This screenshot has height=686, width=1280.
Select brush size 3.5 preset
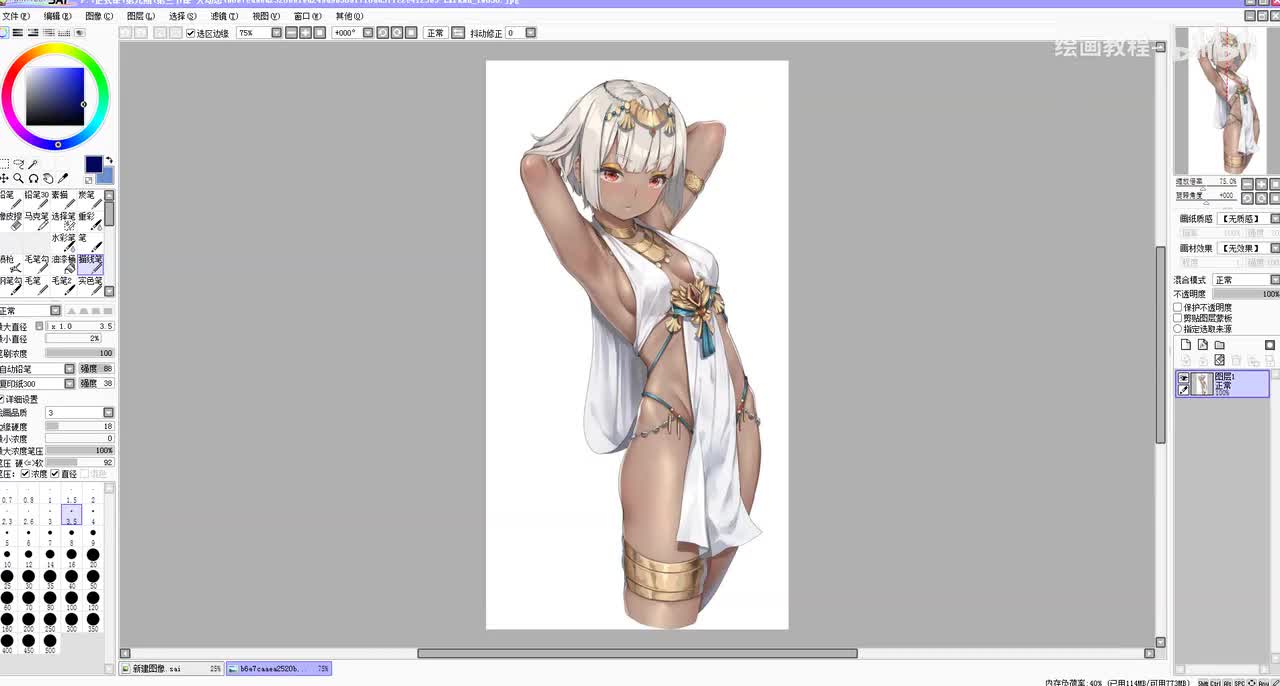72,516
